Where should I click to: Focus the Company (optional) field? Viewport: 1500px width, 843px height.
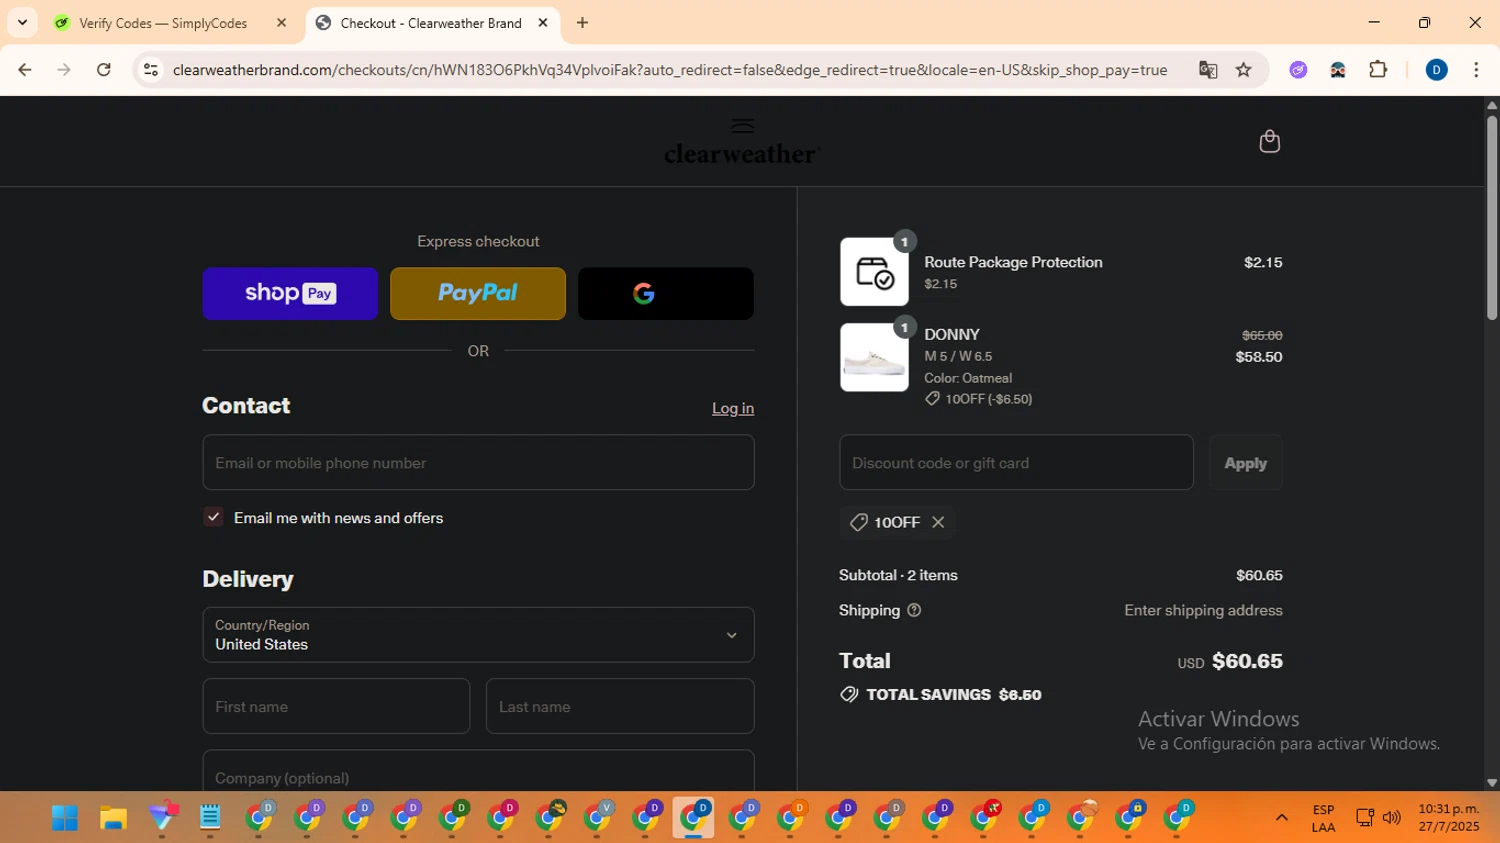coord(478,771)
